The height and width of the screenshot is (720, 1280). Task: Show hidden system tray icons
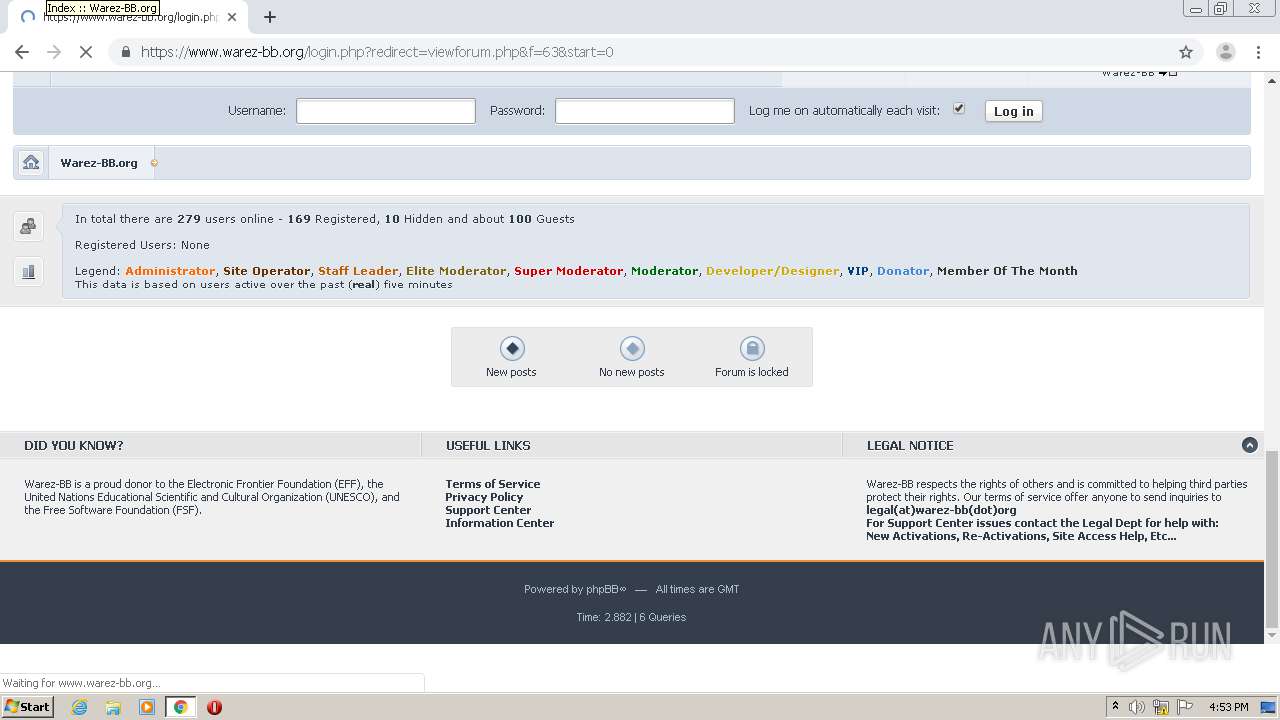pos(1115,707)
